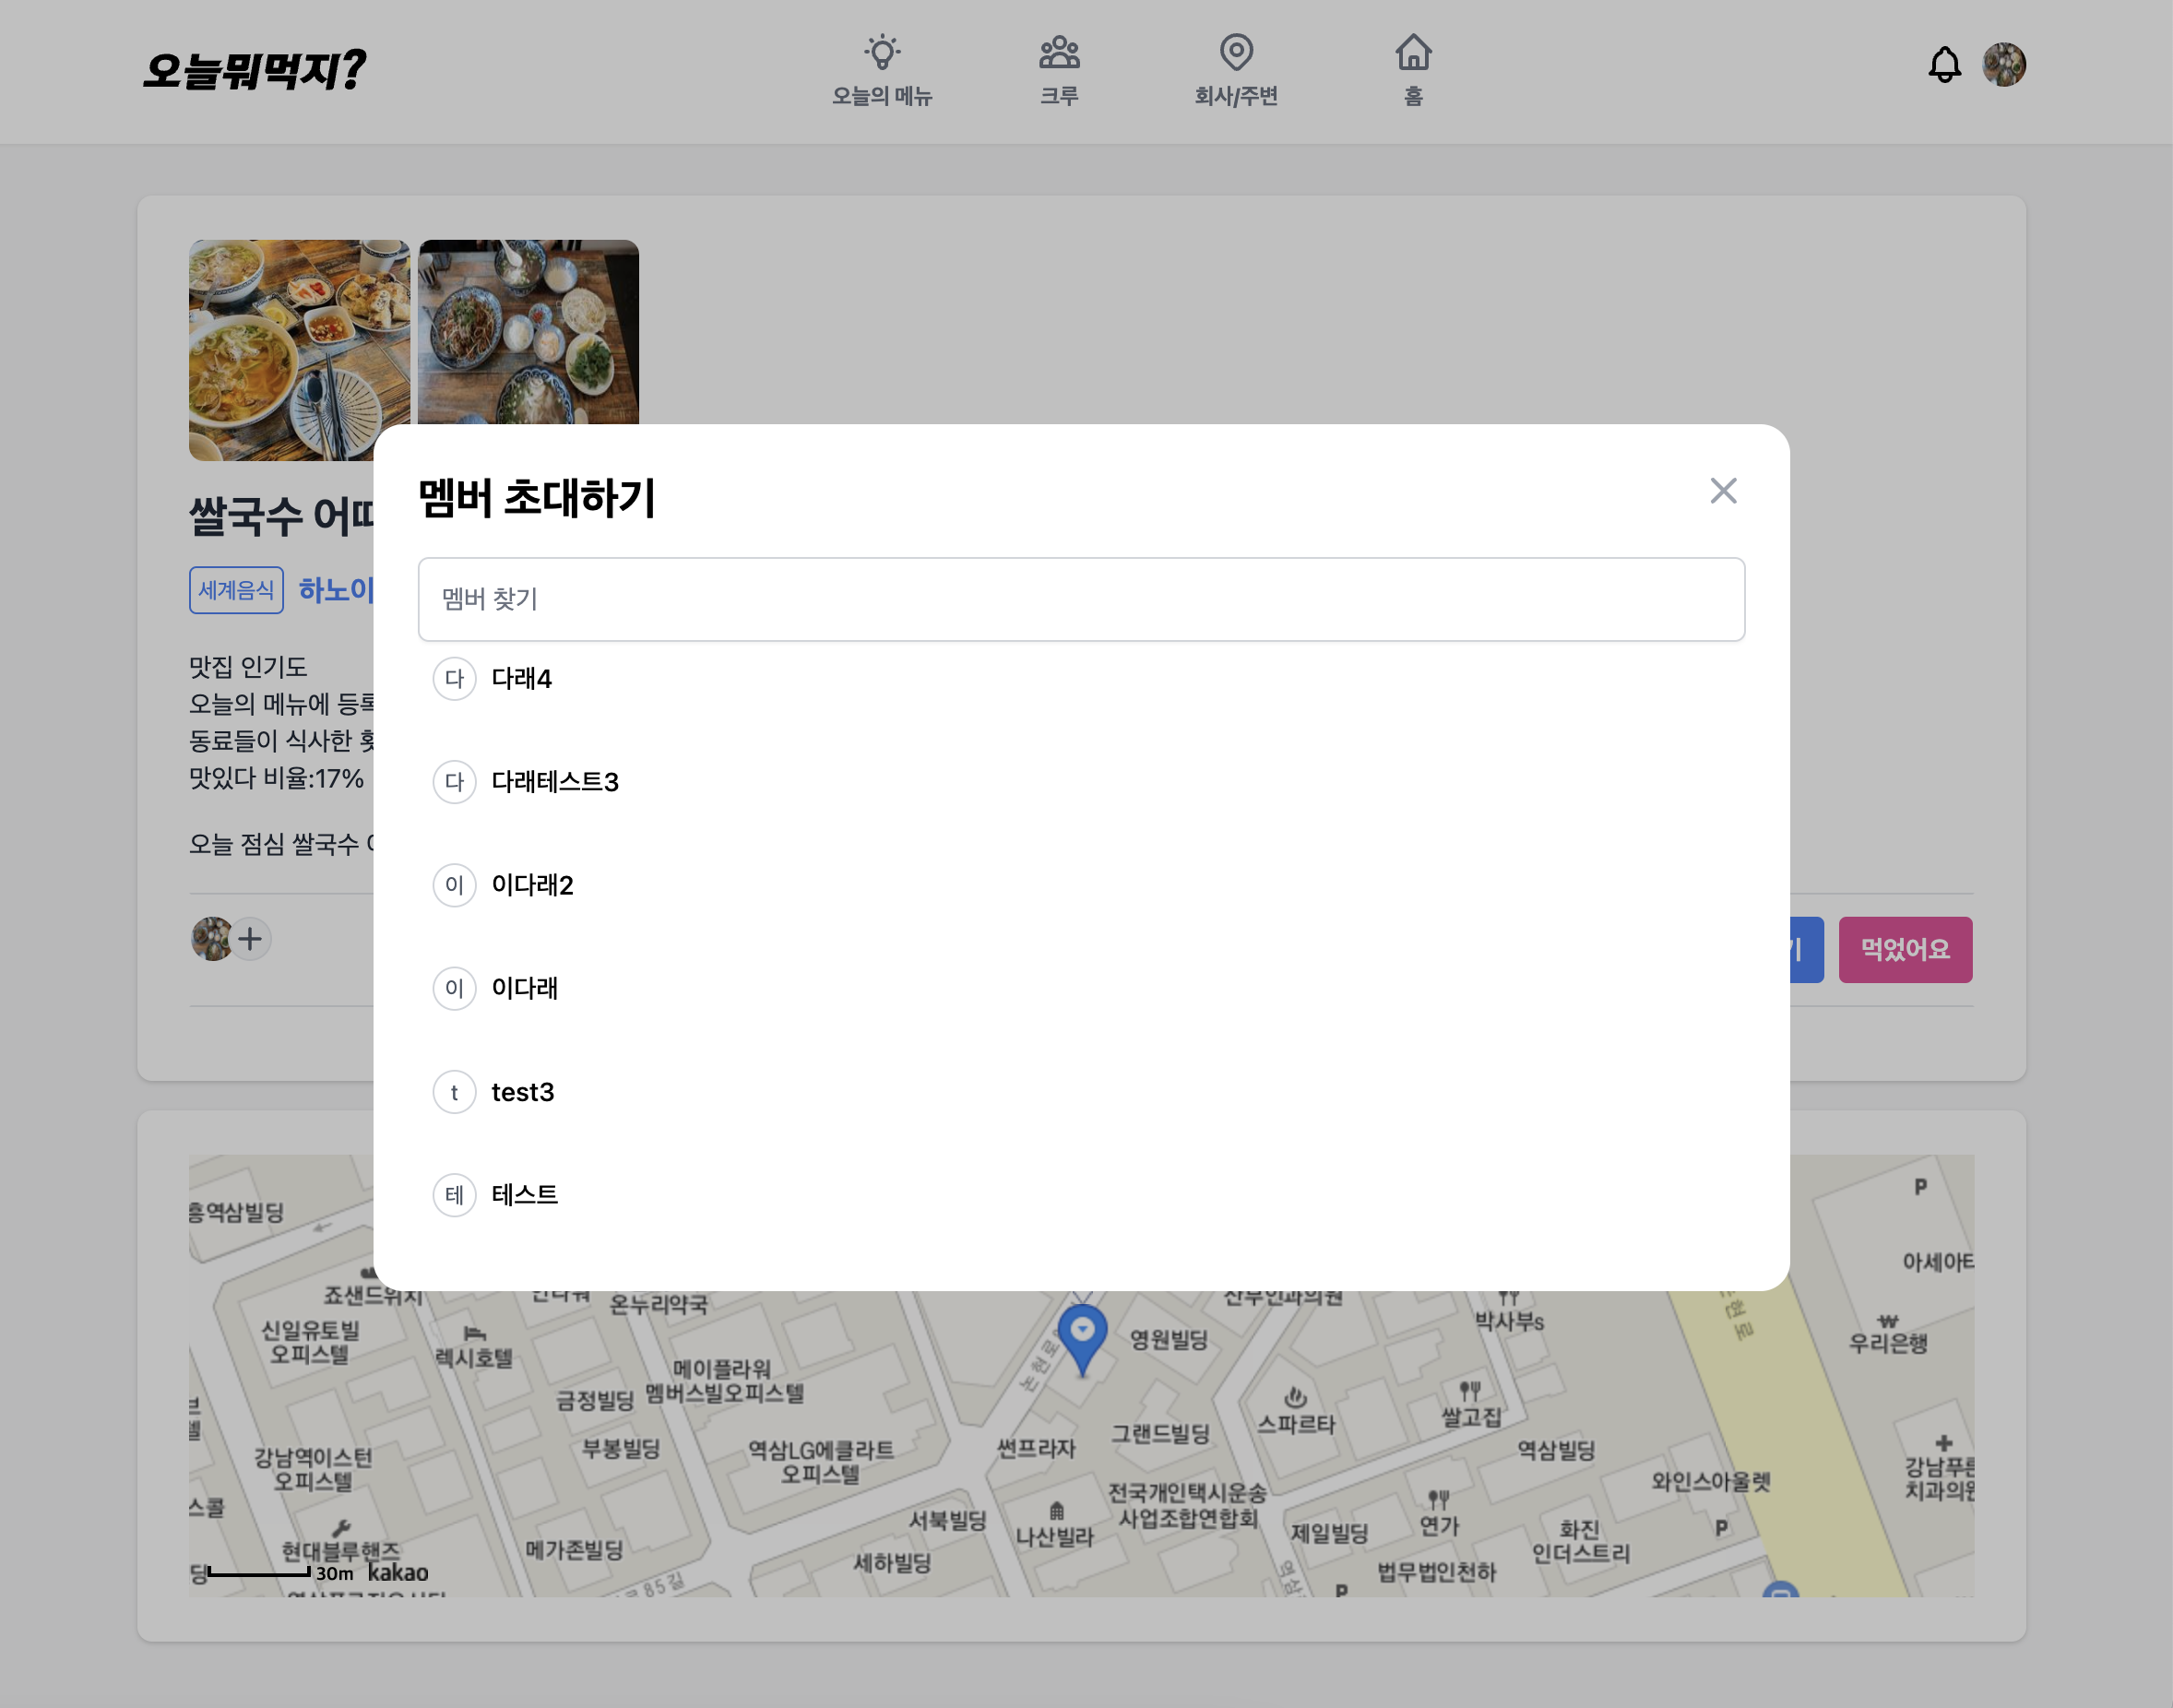This screenshot has width=2173, height=1708.
Task: Click the plus add-member icon
Action: [x=250, y=939]
